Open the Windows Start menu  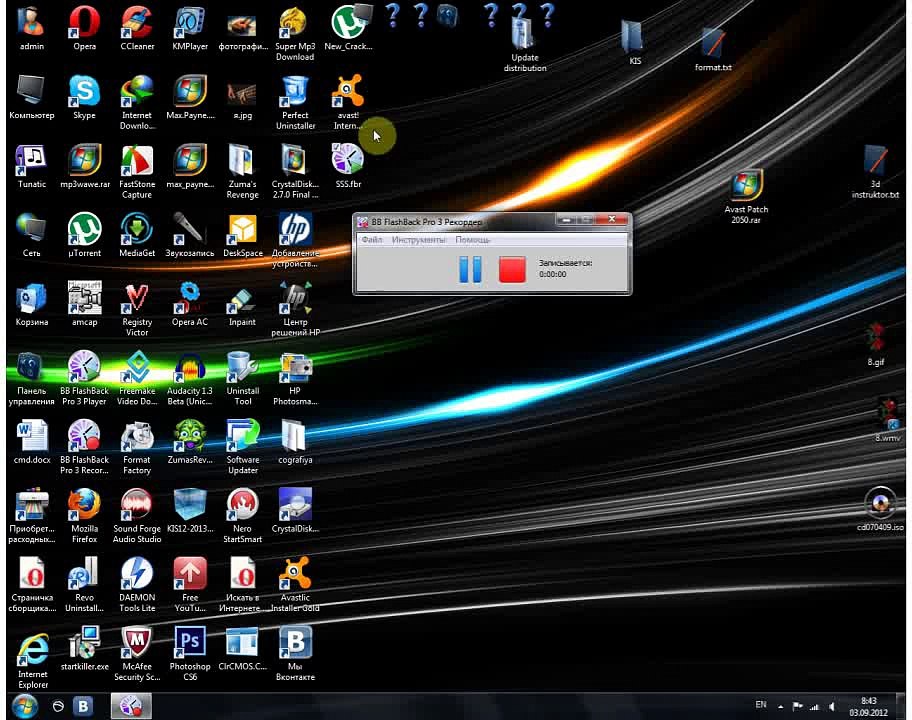[x=24, y=706]
